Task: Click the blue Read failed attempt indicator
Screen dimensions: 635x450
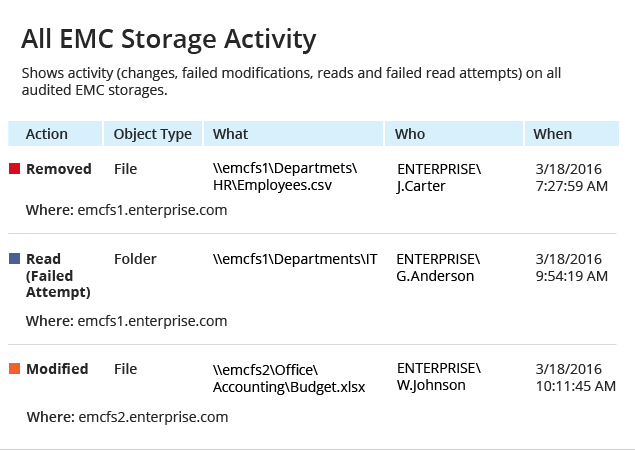Action: click(15, 258)
